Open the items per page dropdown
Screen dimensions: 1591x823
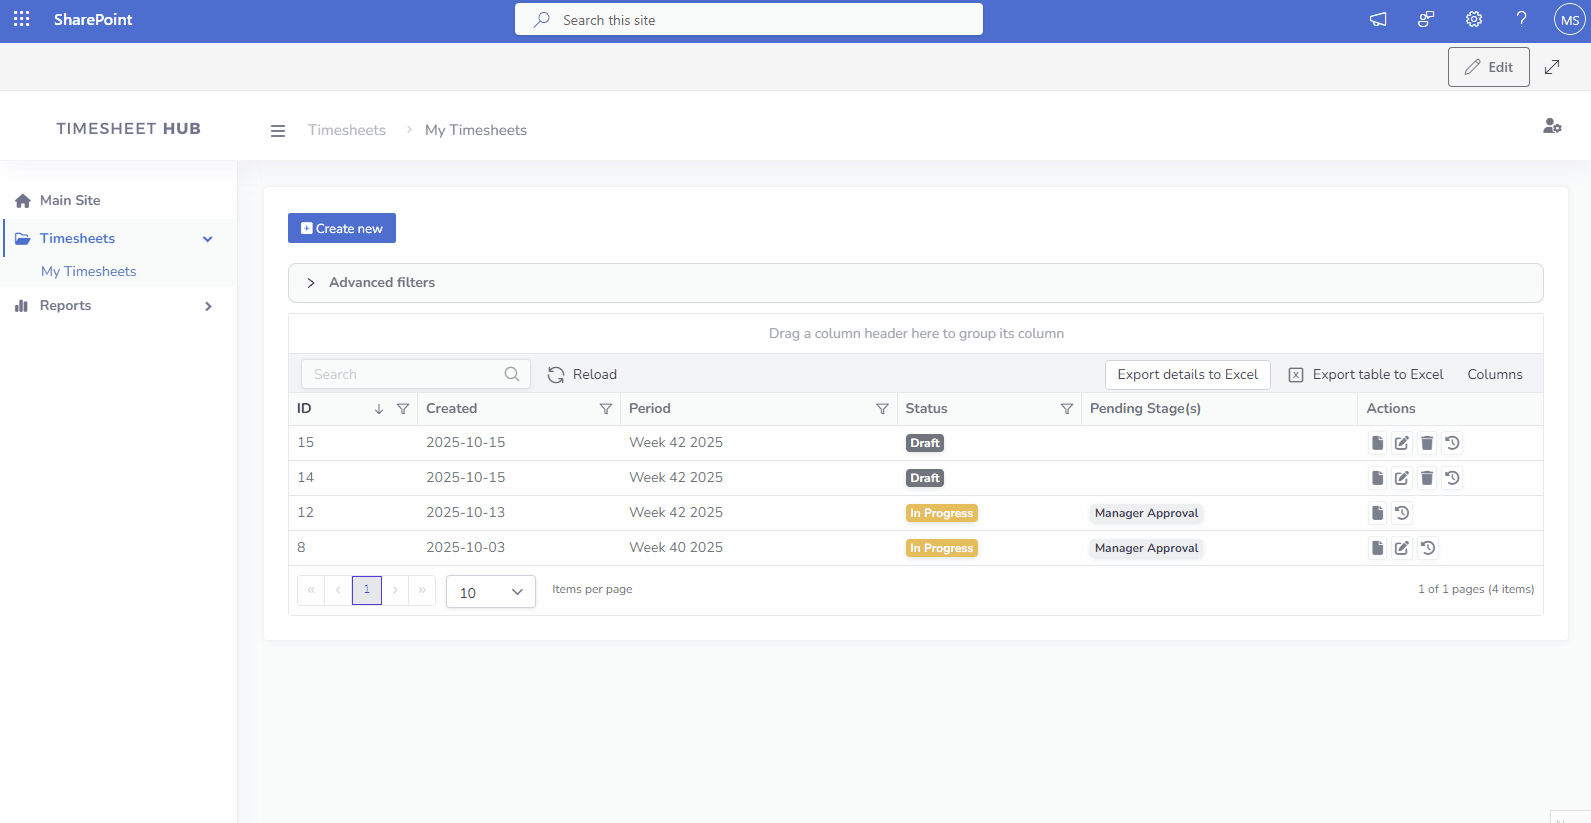click(490, 592)
